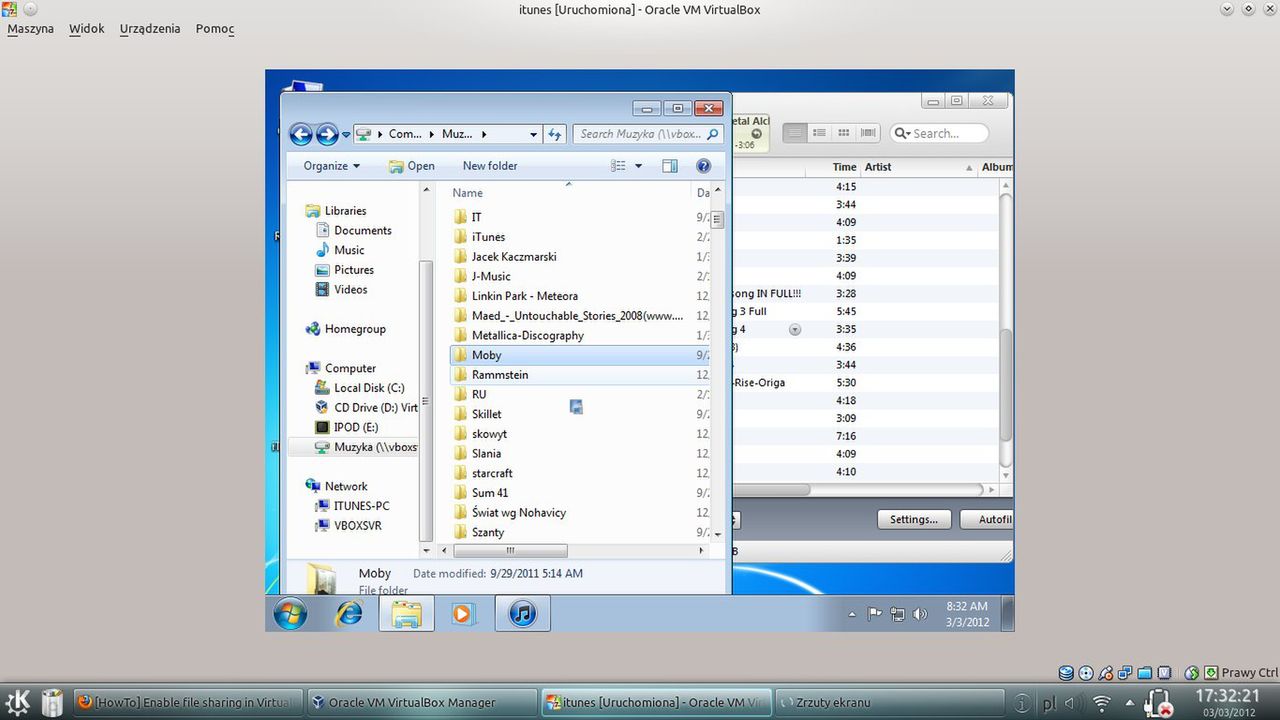Click the Explorer Forward arrow button
This screenshot has width=1280, height=720.
point(327,134)
